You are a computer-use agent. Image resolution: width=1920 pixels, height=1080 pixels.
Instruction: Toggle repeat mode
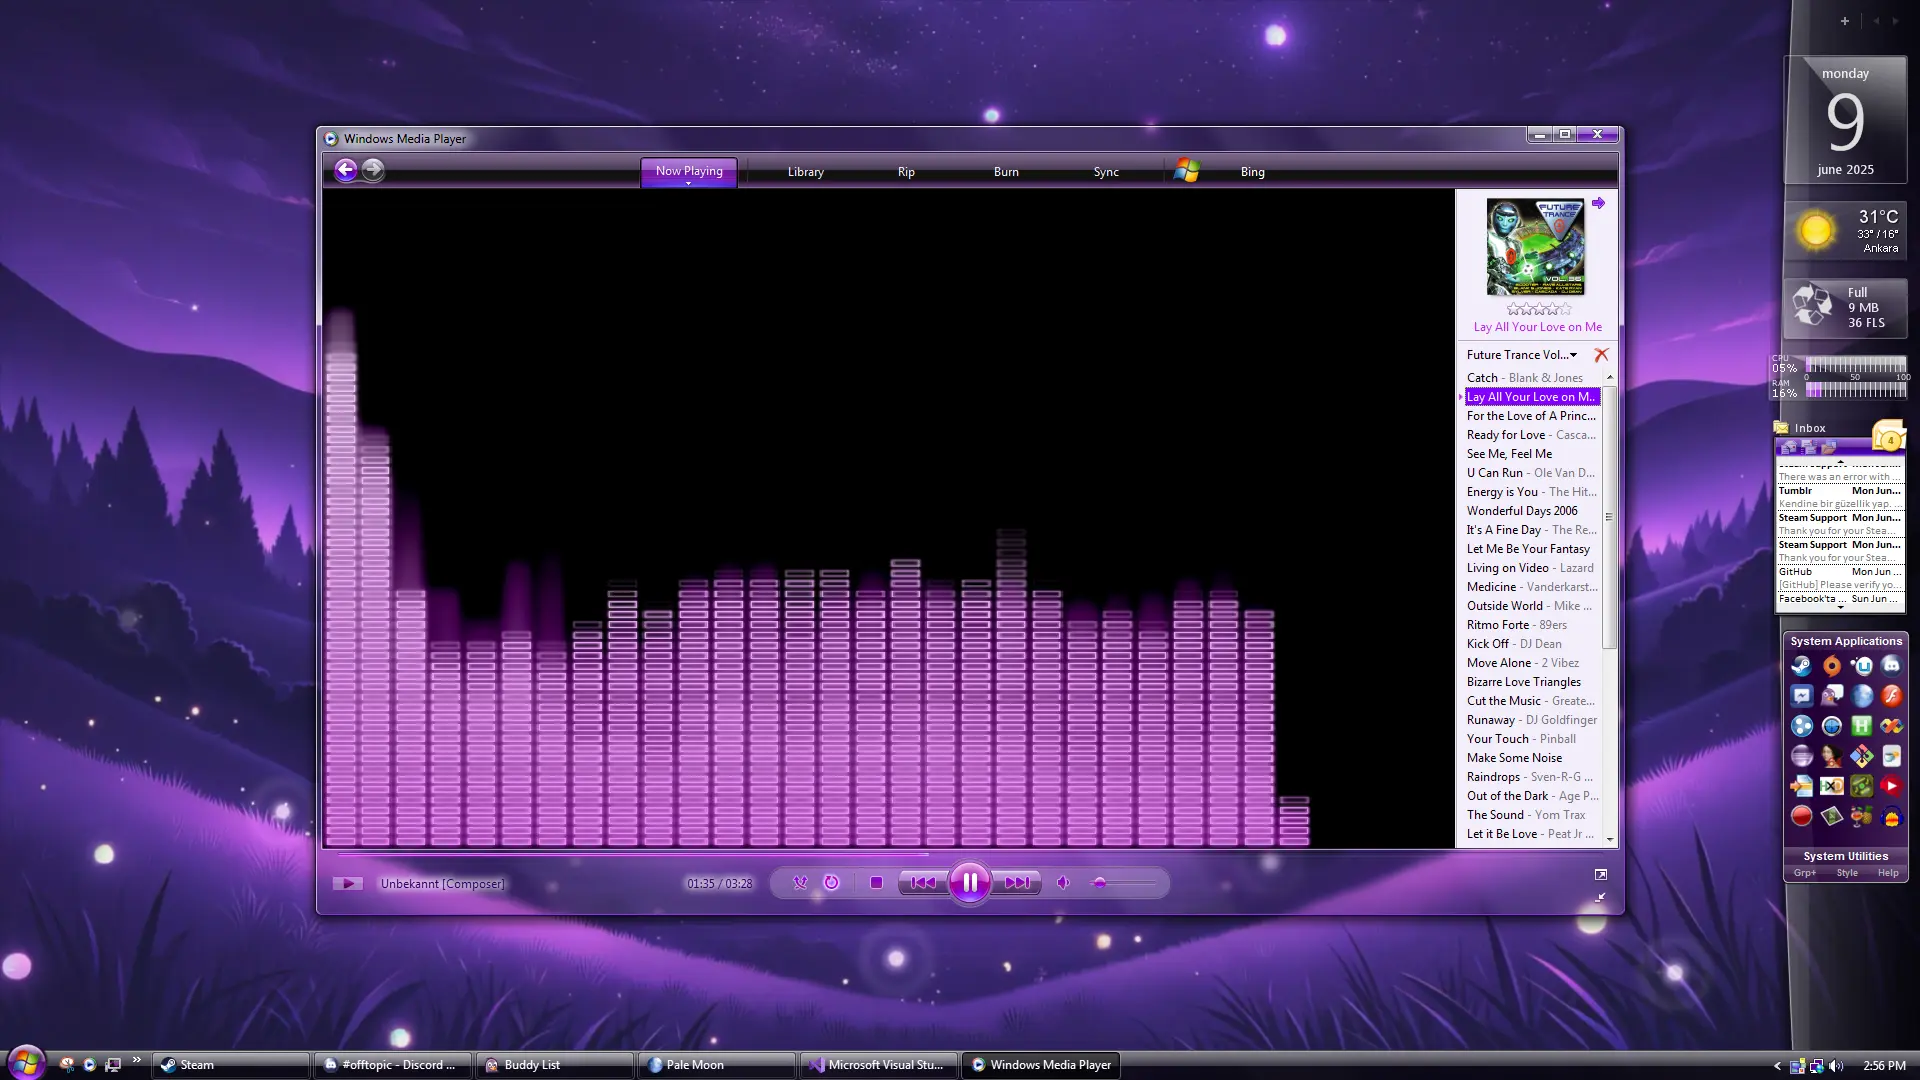(831, 882)
